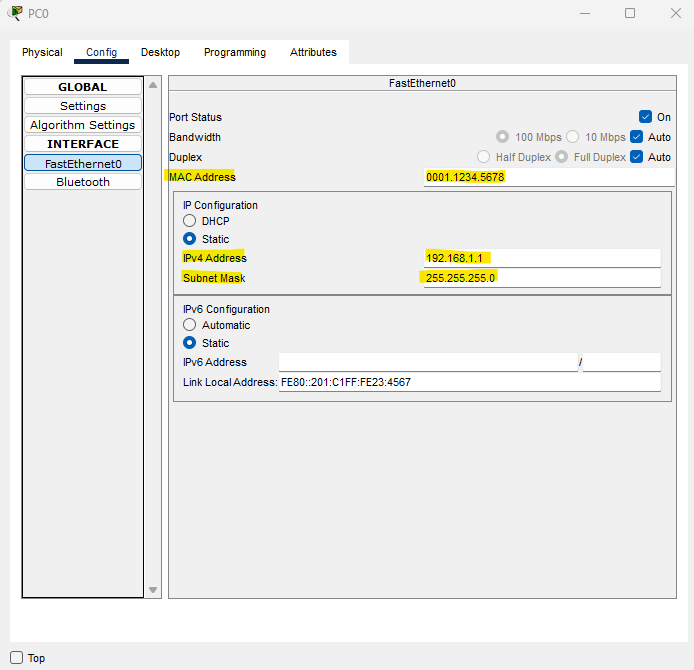
Task: Click the Port Status label
Action: (195, 117)
